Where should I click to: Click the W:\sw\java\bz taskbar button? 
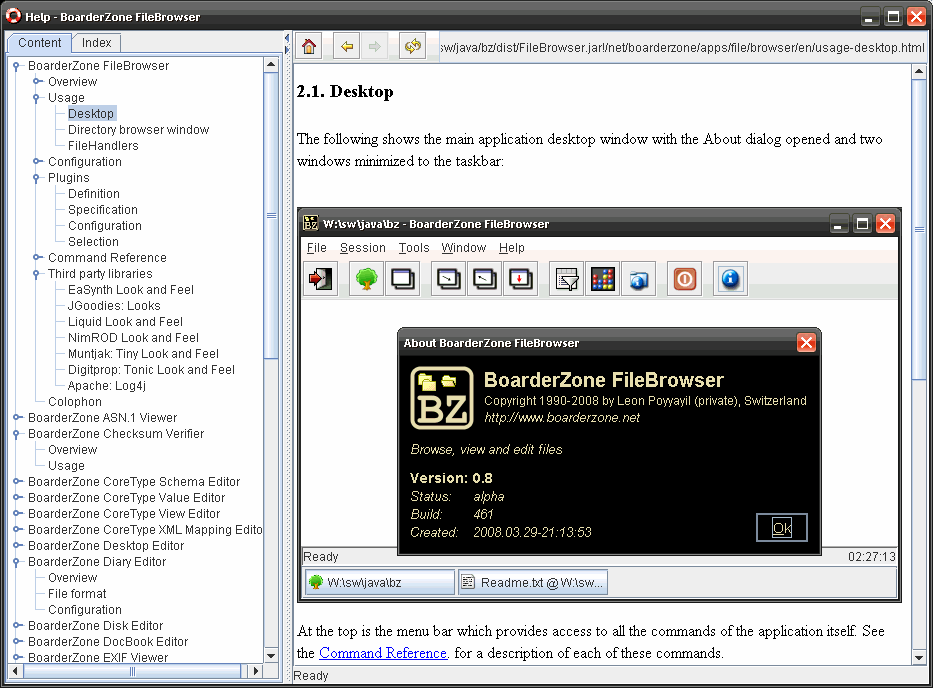point(380,582)
